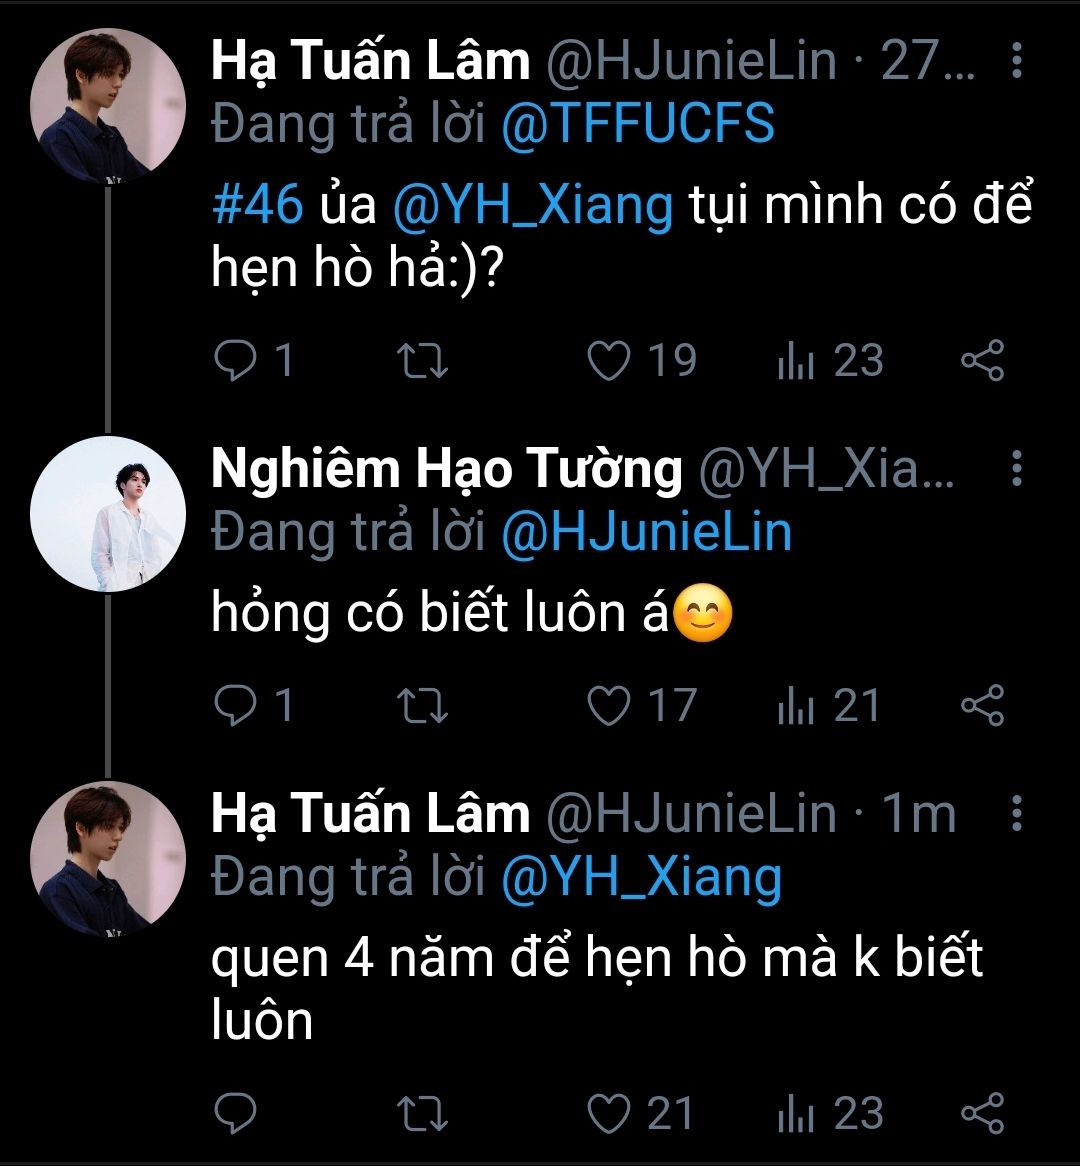
Task: Reply to Nghiêm Hạo Tường's tweet
Action: 237,706
